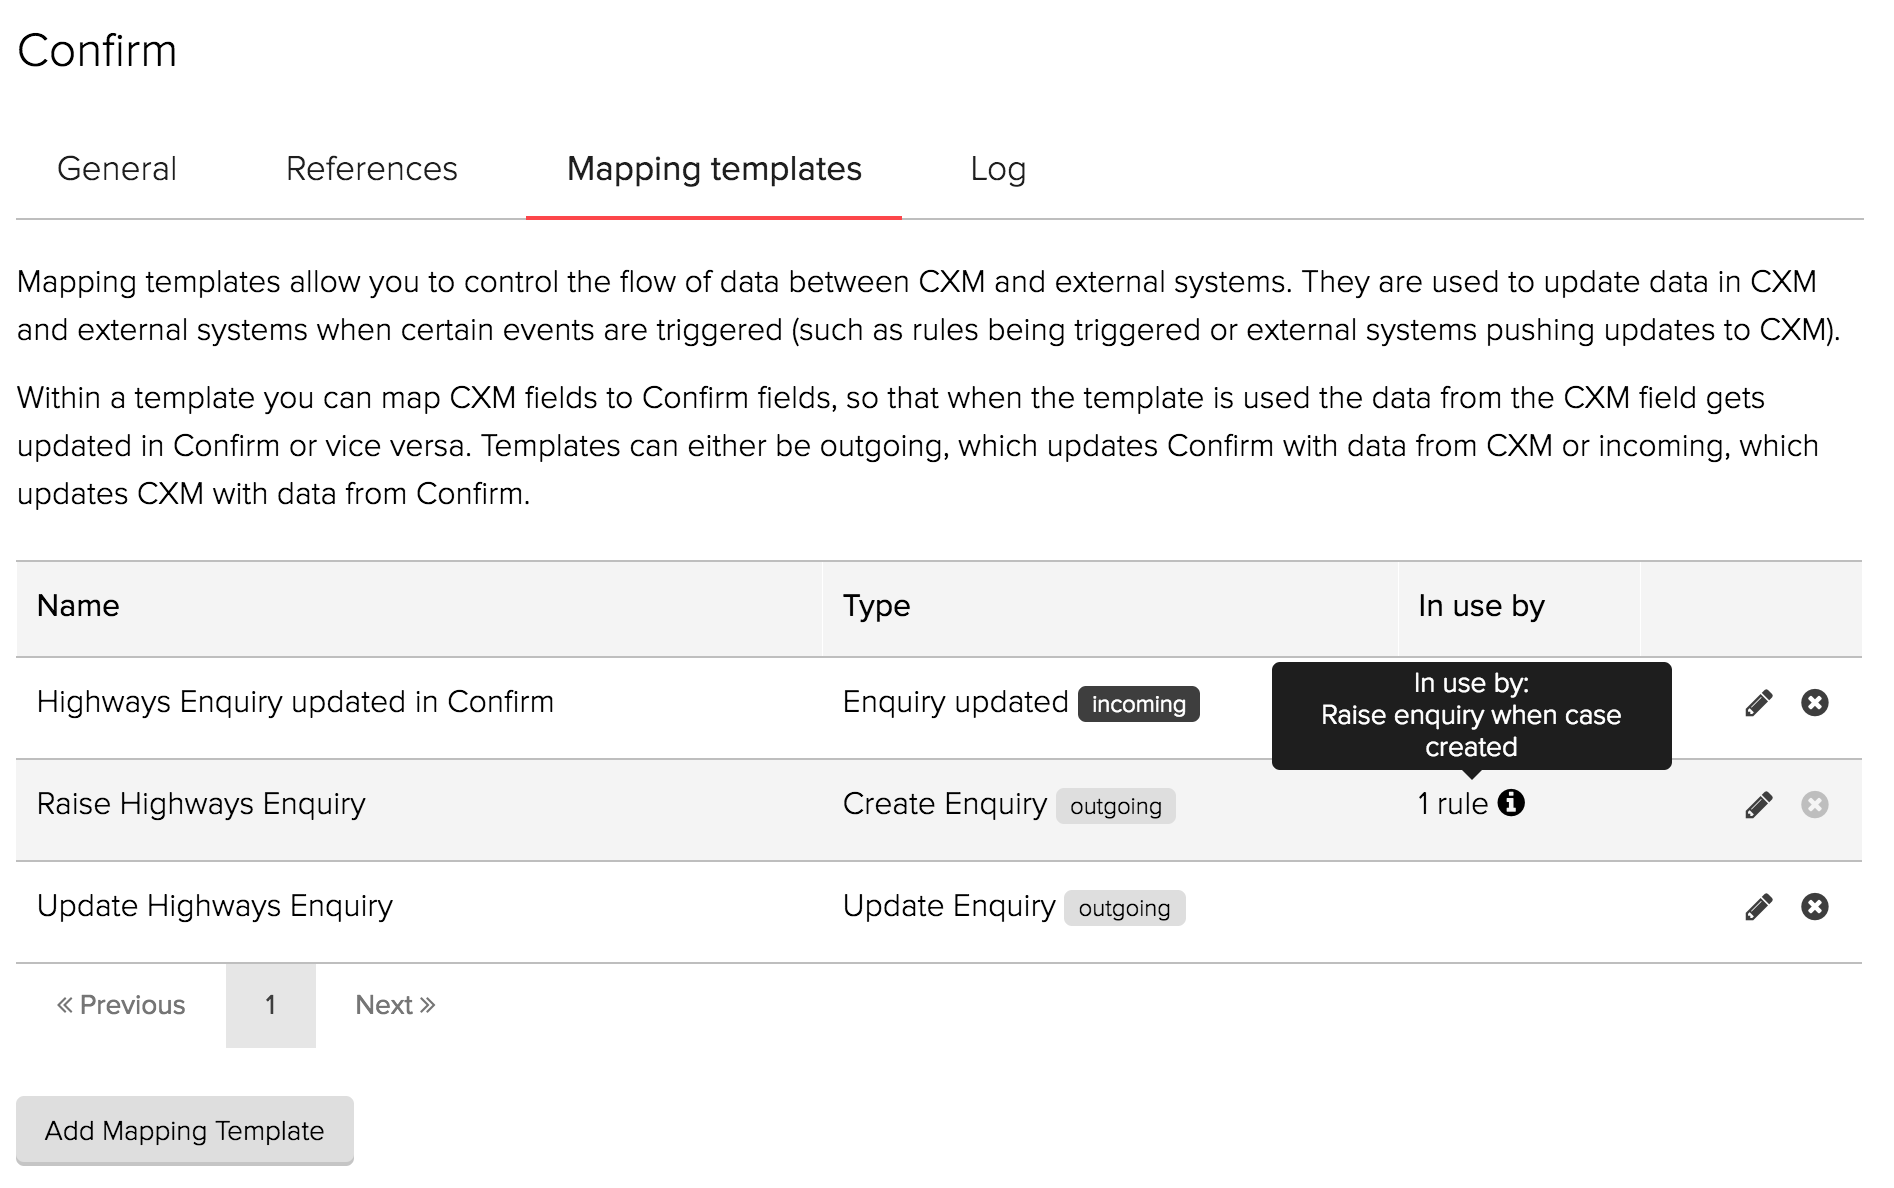Edit the Update Highways Enquiry template
Screen dimensions: 1894x1188
tap(1759, 907)
